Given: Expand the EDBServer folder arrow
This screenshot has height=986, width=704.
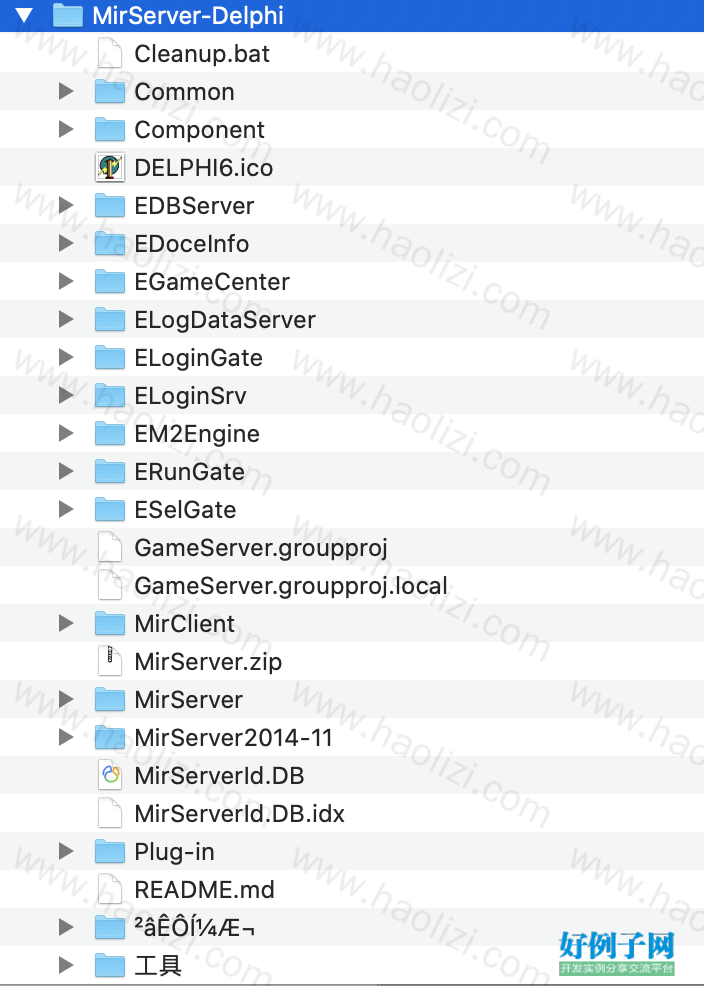Looking at the screenshot, I should point(66,205).
